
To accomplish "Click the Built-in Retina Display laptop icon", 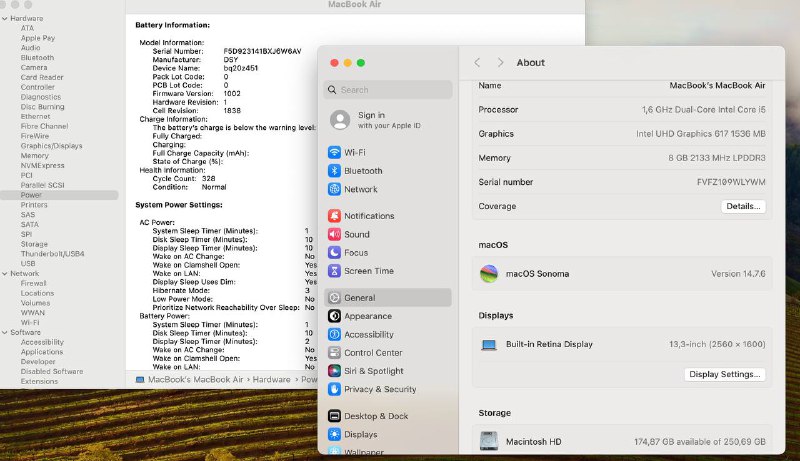I will (x=489, y=345).
